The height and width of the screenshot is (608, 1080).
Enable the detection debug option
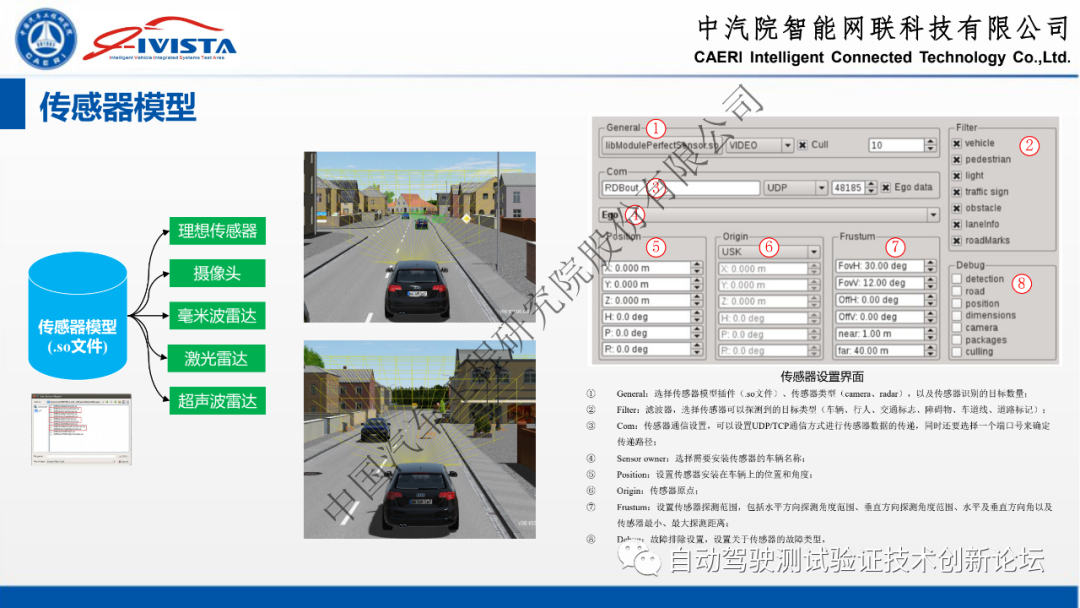tap(955, 279)
